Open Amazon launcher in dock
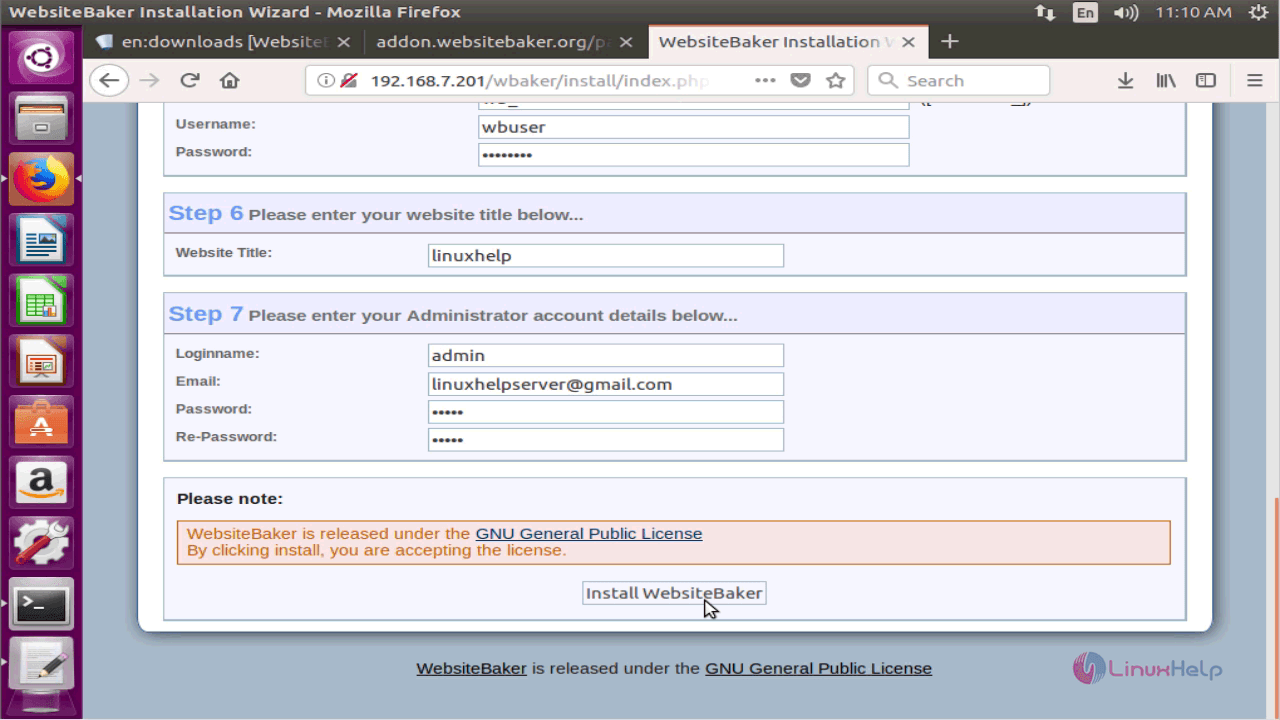The width and height of the screenshot is (1280, 720). tap(41, 484)
